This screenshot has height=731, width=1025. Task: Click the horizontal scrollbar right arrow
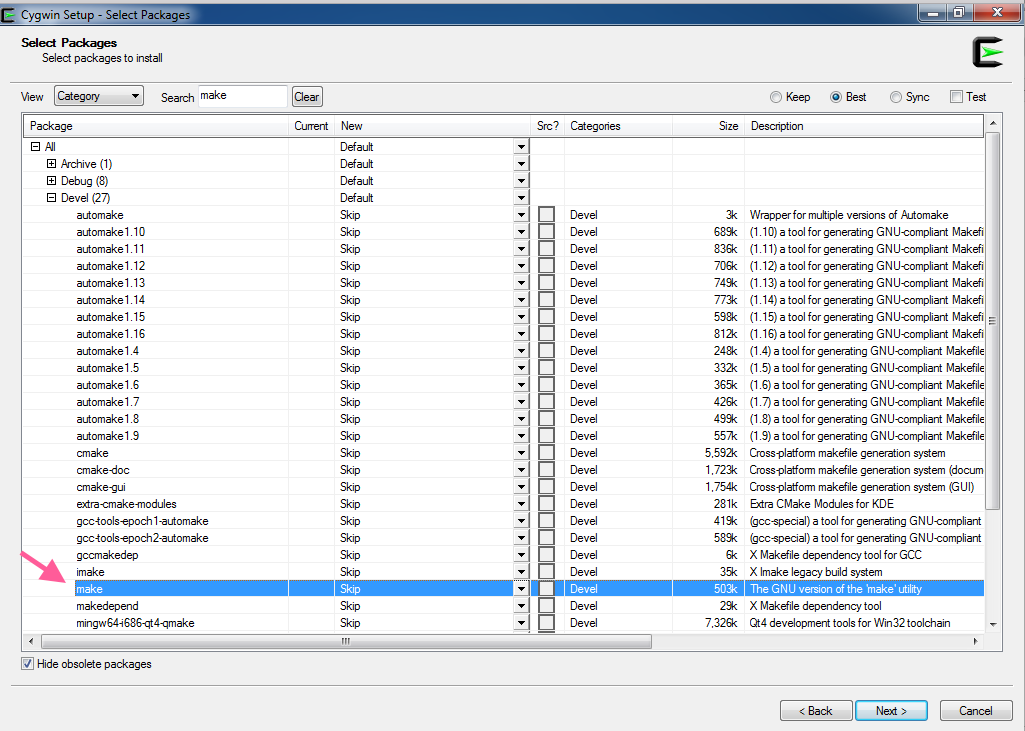click(975, 641)
